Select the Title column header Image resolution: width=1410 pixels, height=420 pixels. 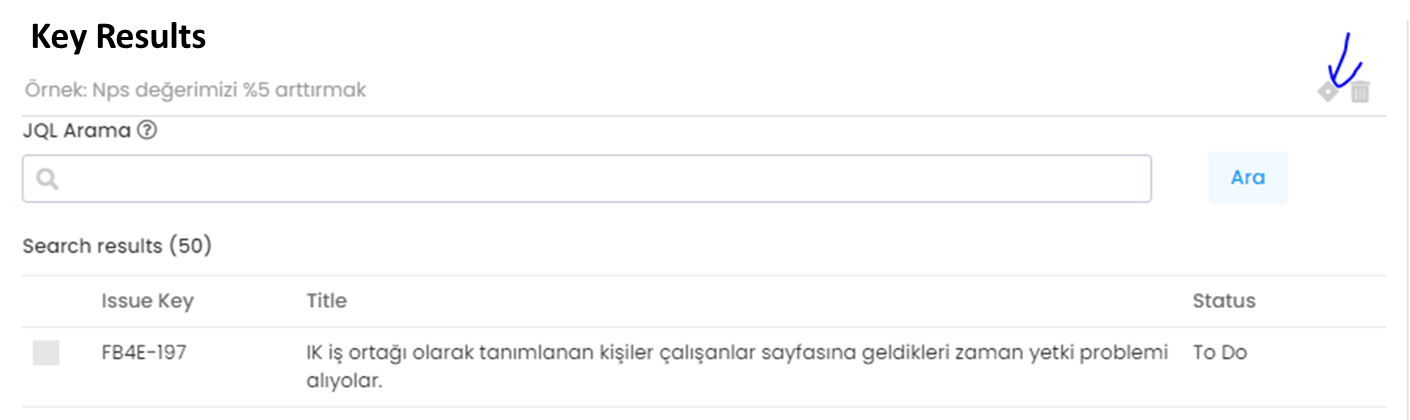point(326,301)
